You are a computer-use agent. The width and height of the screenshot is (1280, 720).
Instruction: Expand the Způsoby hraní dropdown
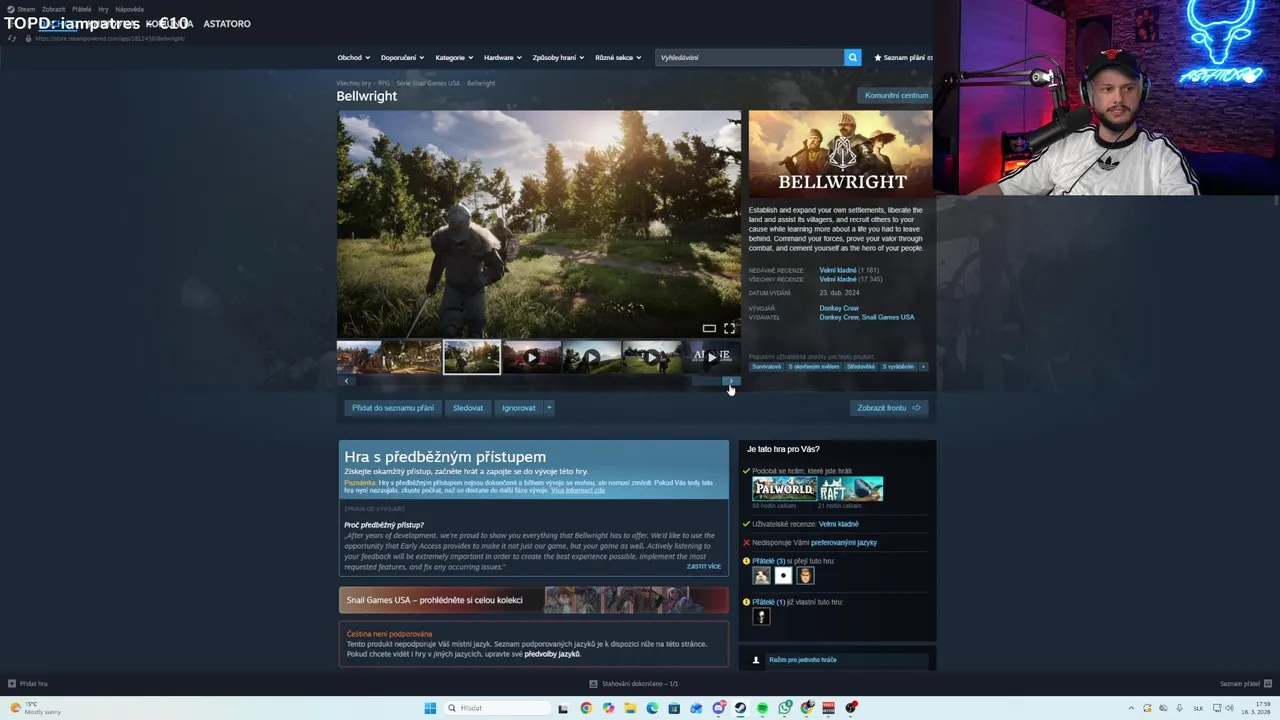point(558,57)
